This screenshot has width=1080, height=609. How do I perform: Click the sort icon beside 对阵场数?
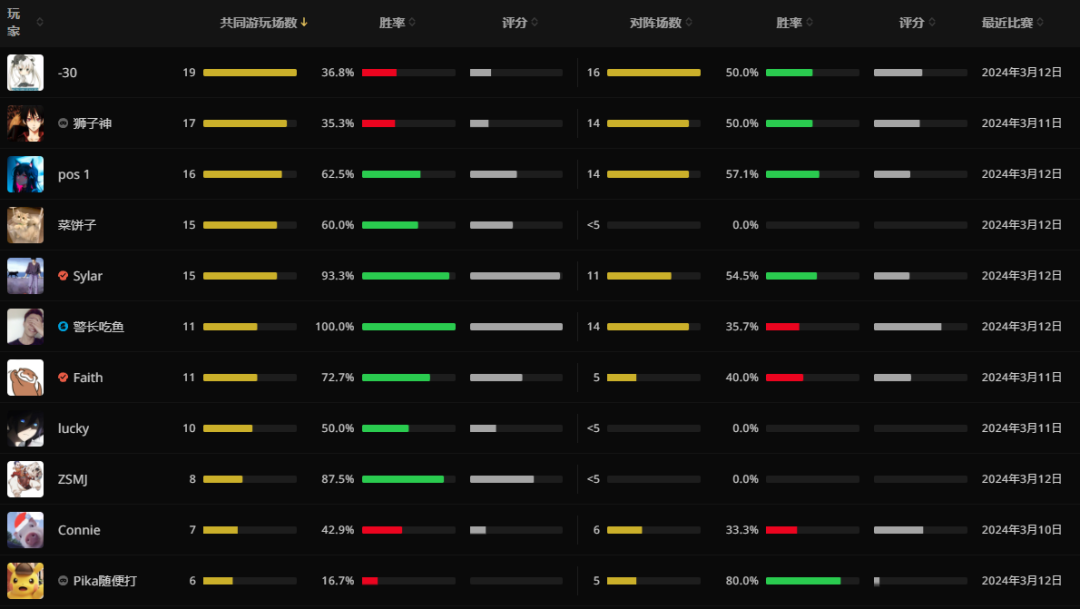tap(689, 23)
